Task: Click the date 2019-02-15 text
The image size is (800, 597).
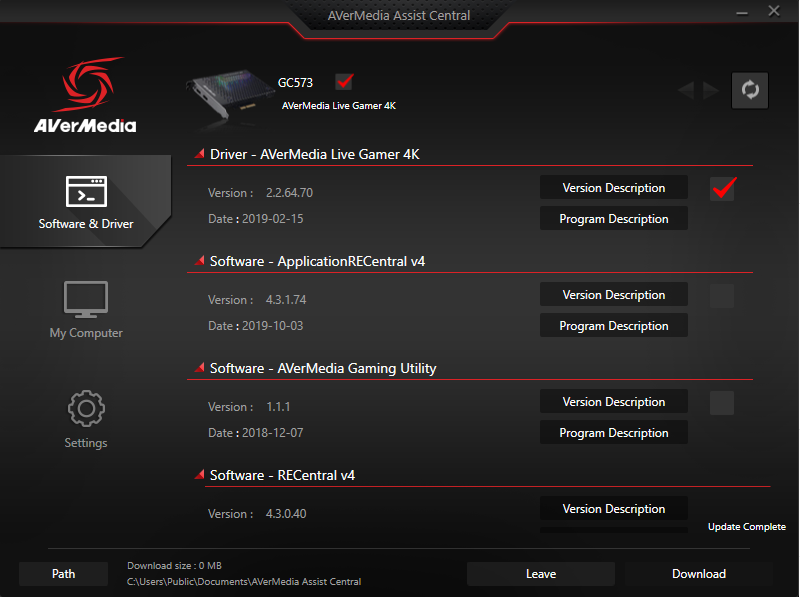Action: coord(272,219)
